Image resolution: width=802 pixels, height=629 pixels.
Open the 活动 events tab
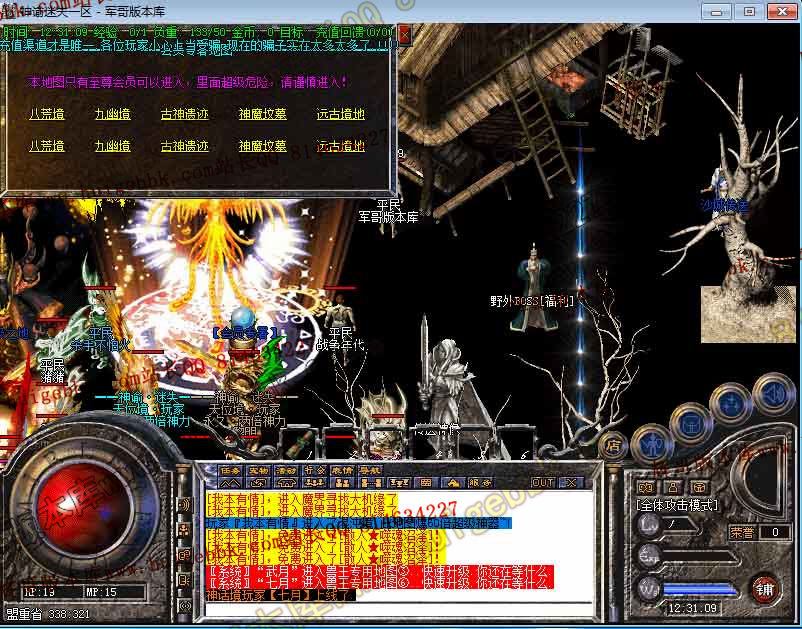point(286,470)
